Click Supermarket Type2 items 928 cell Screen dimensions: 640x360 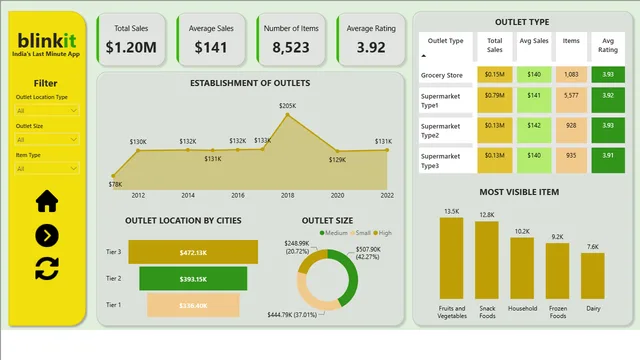pos(571,130)
